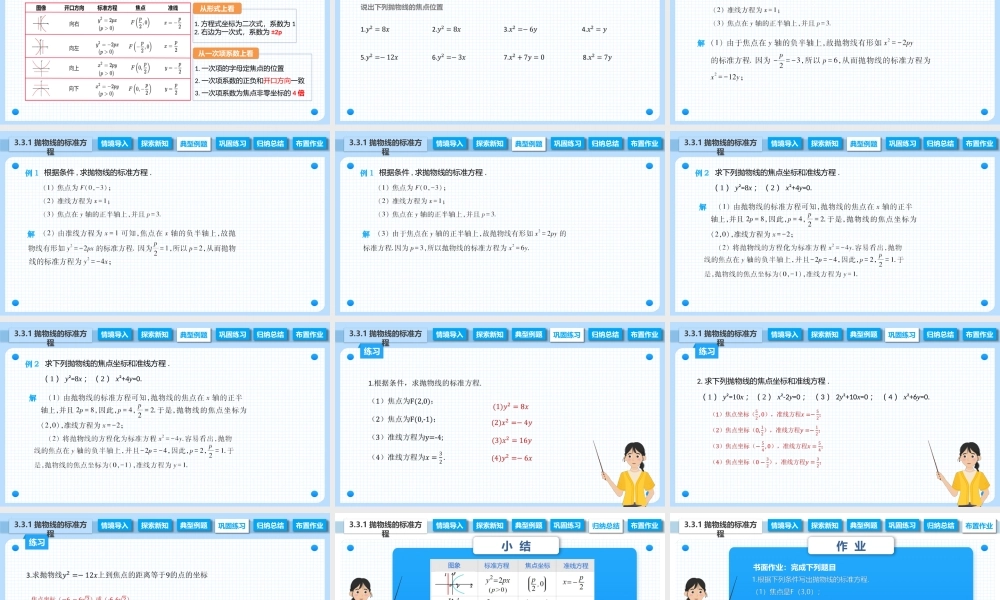This screenshot has width=1000, height=600.
Task: Select the 准线方程 header in 小结 table
Action: (575, 566)
